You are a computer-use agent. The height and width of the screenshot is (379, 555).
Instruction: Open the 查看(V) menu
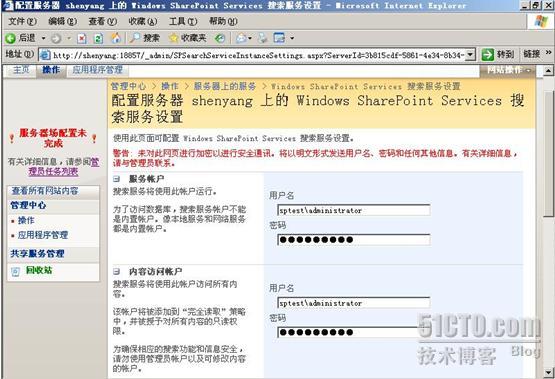[x=103, y=21]
